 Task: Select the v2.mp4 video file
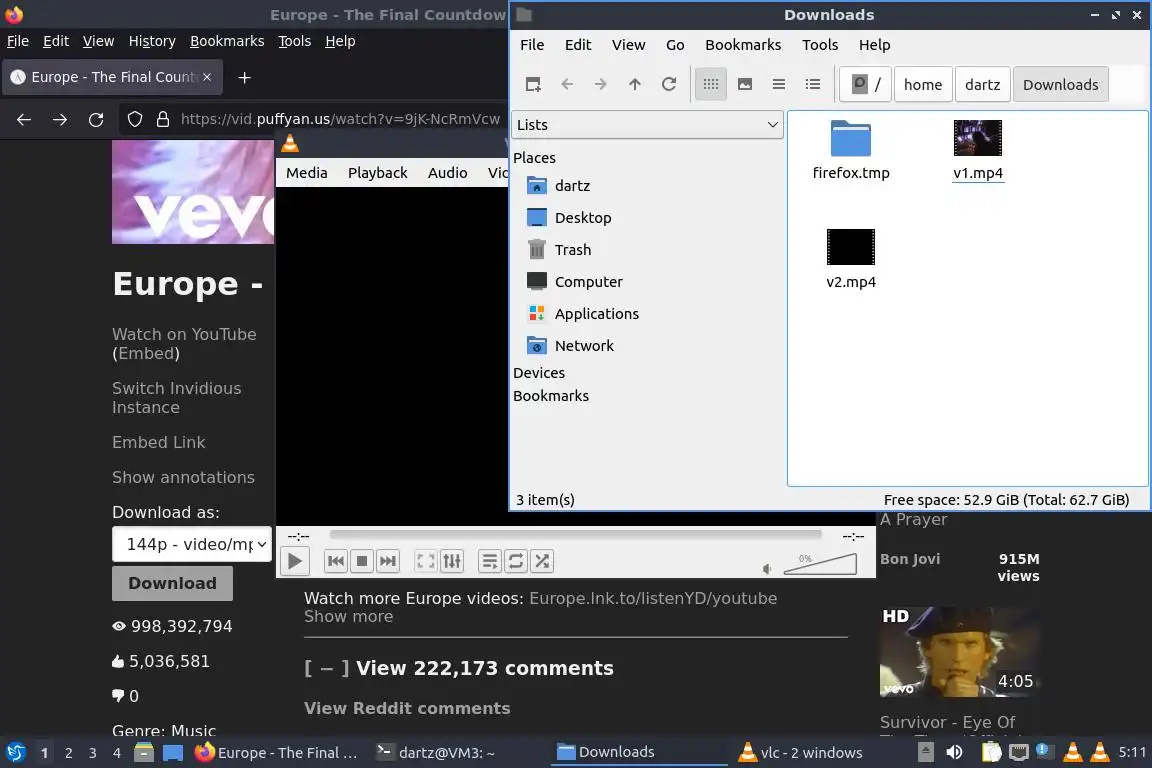click(x=851, y=259)
